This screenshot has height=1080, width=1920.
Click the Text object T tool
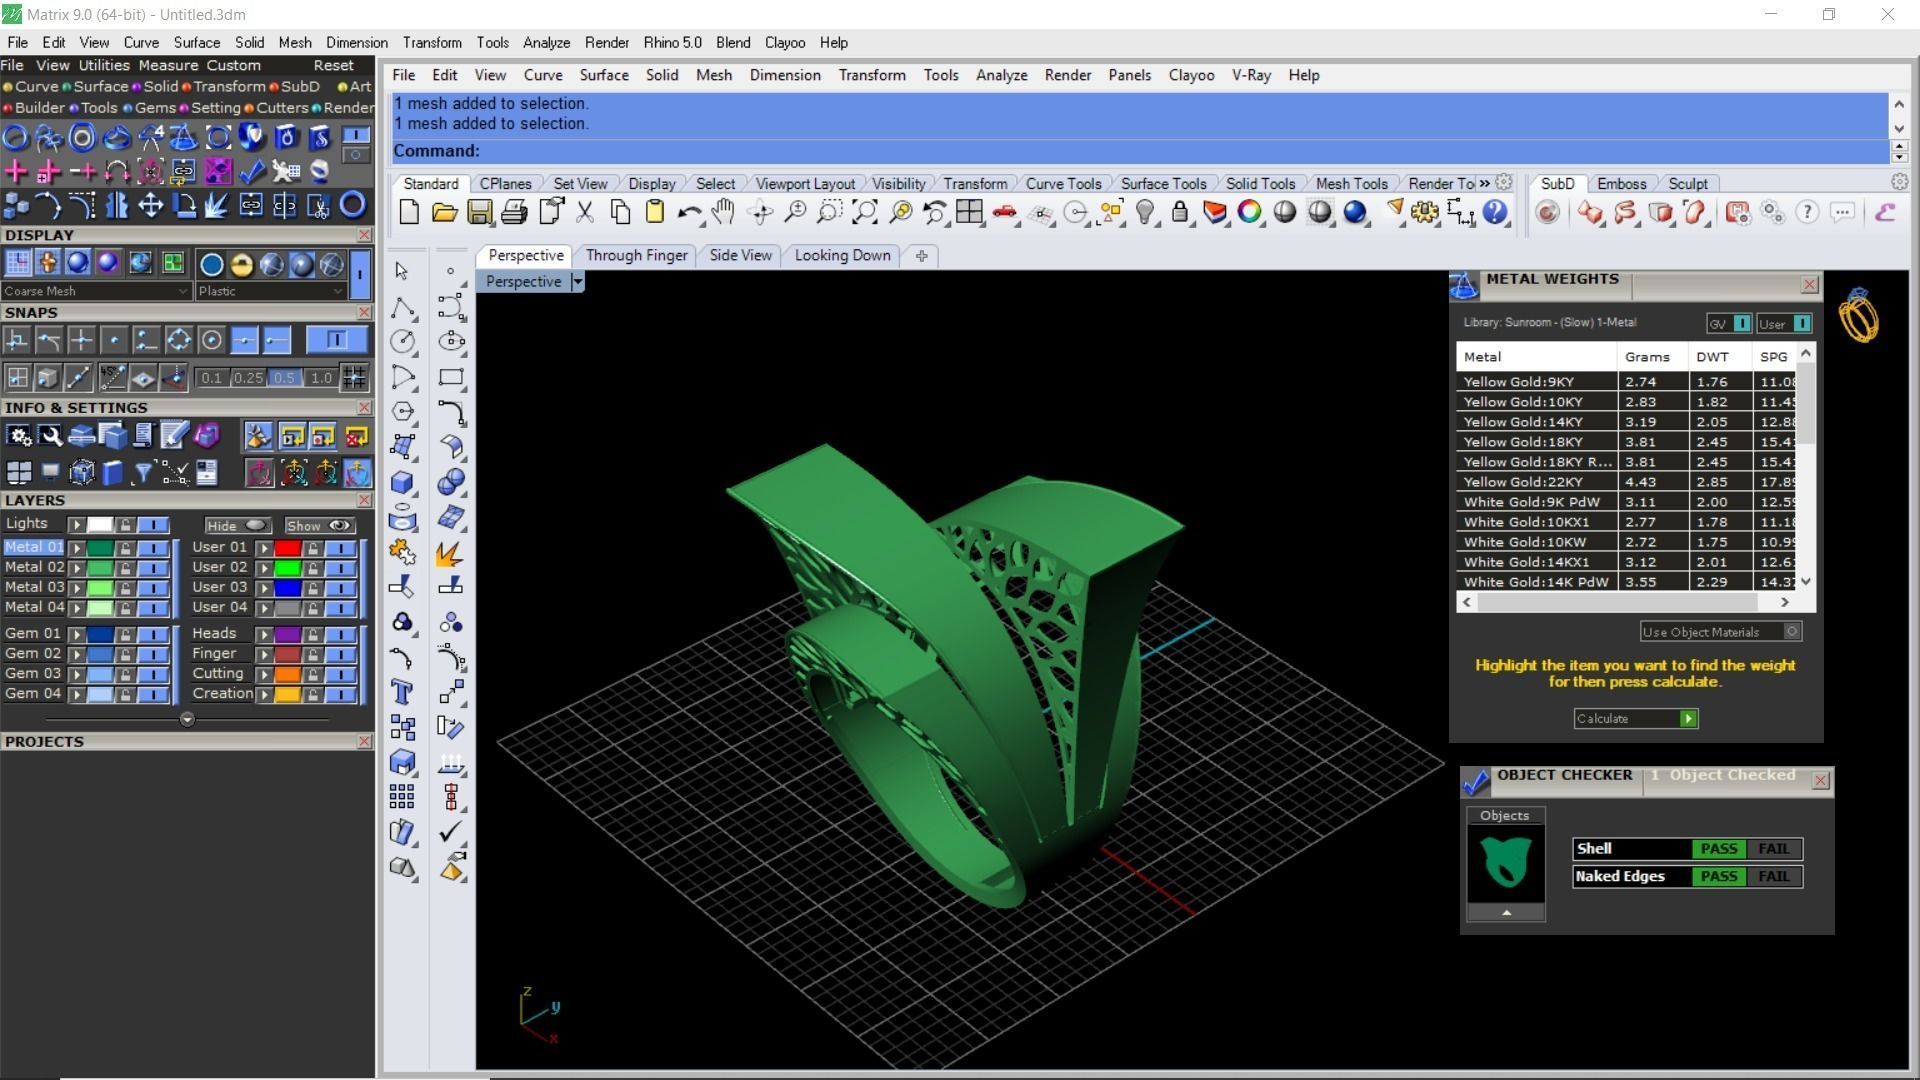click(402, 692)
